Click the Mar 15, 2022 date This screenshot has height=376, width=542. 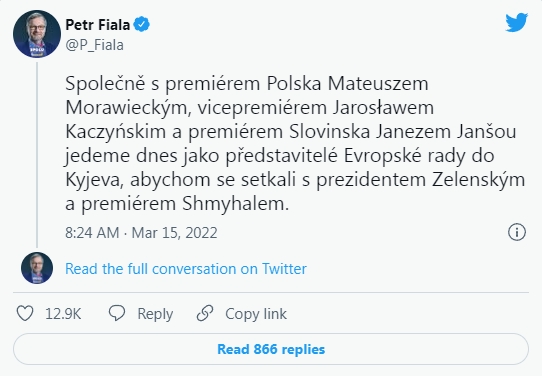tap(174, 233)
